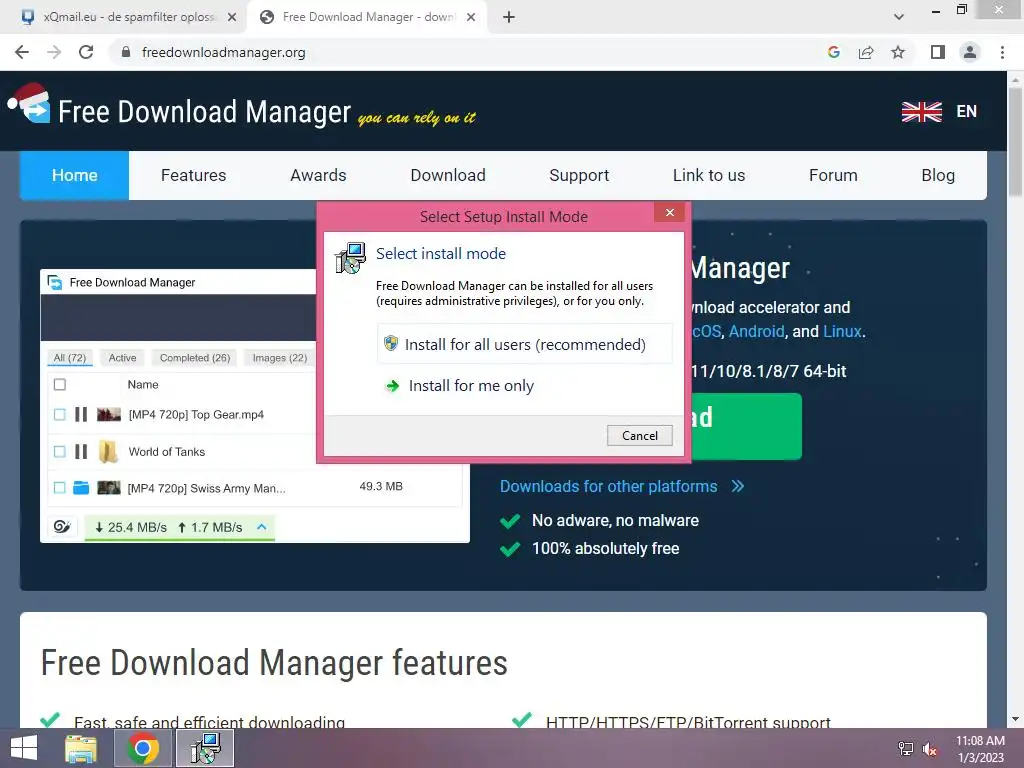Close the Free Download Manager tab

(x=471, y=17)
